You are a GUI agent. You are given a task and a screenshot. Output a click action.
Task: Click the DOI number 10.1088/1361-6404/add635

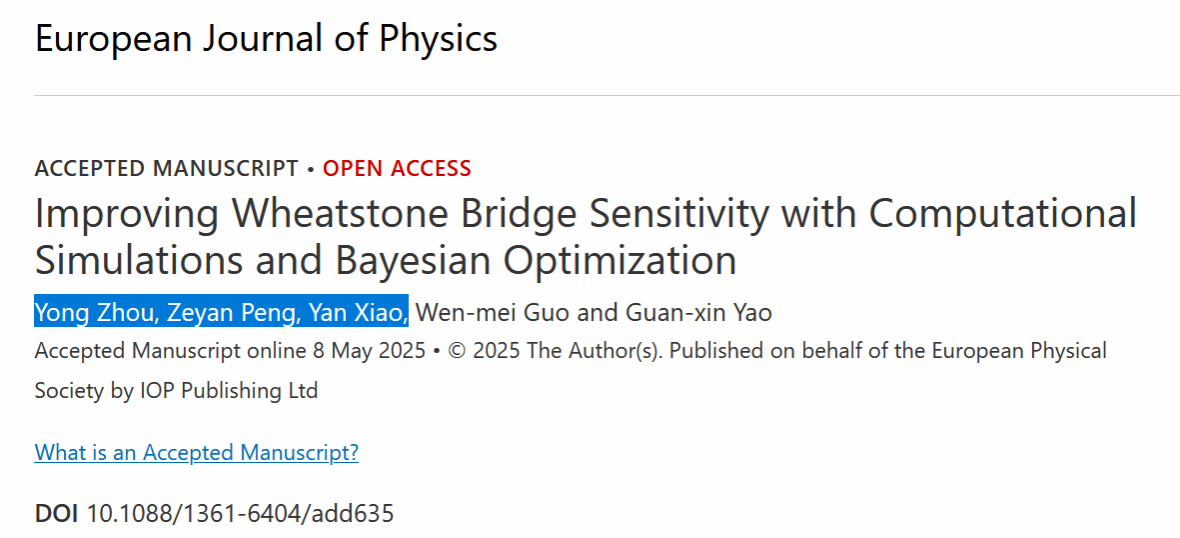pyautogui.click(x=241, y=514)
